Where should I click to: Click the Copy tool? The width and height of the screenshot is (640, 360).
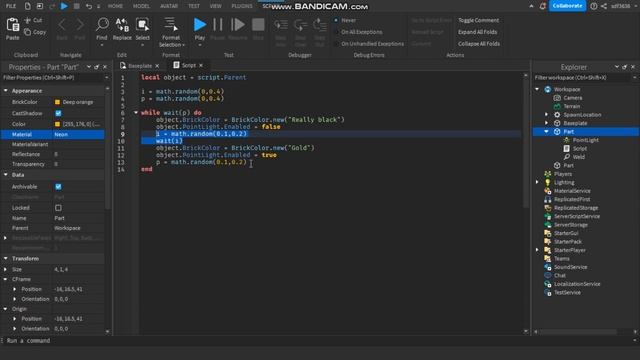coord(35,32)
